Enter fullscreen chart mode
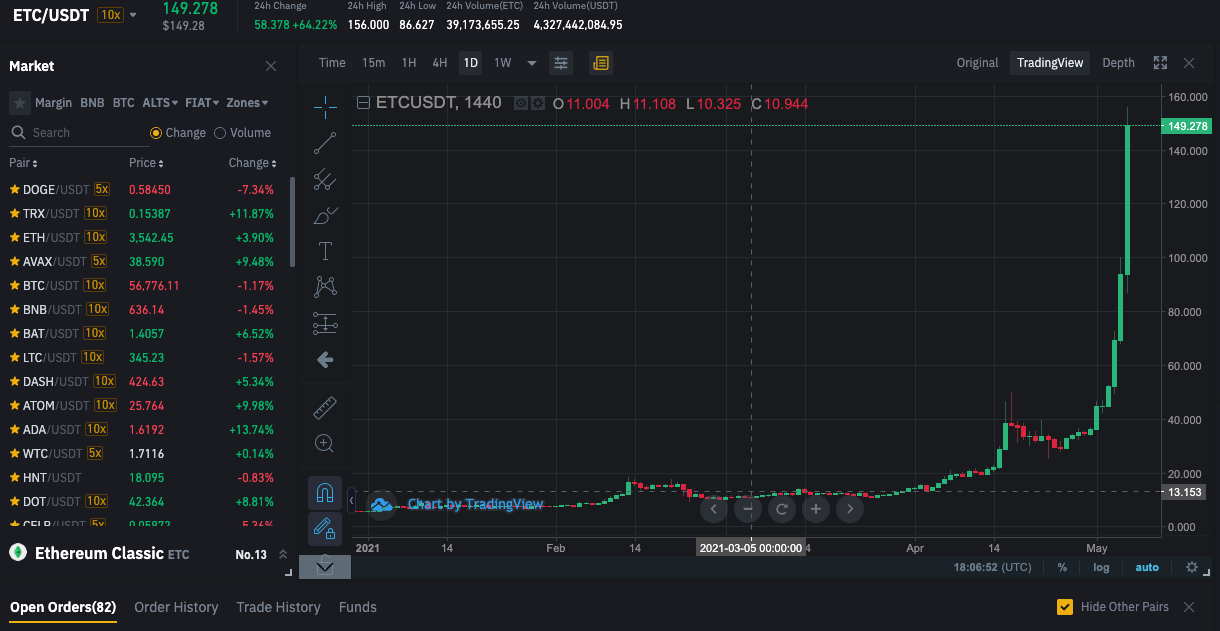 (1160, 63)
